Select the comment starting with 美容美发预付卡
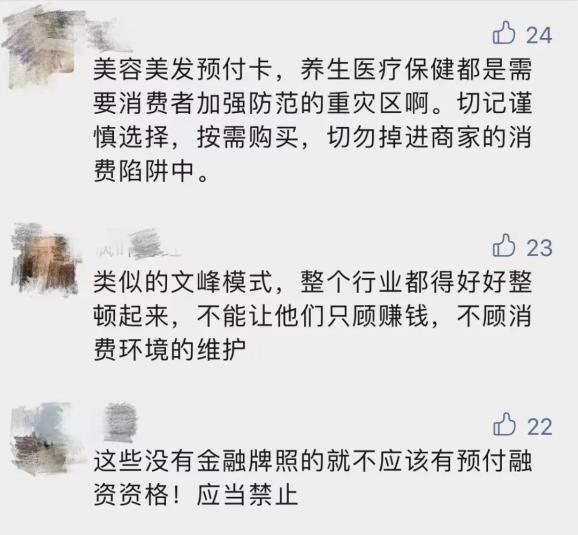The image size is (578, 535). click(x=313, y=120)
